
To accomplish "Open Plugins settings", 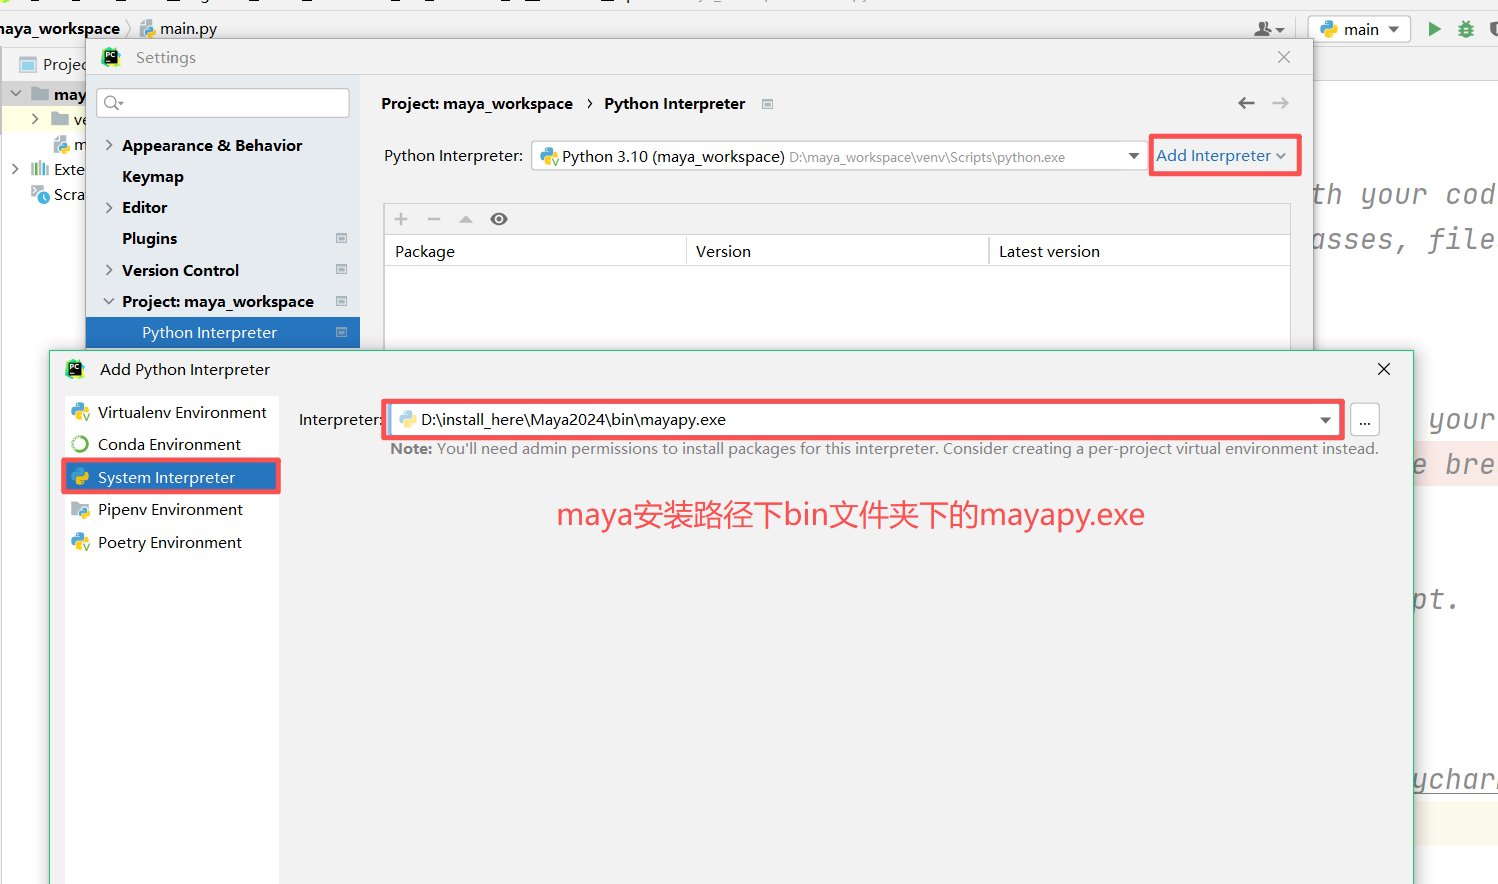I will coord(150,238).
